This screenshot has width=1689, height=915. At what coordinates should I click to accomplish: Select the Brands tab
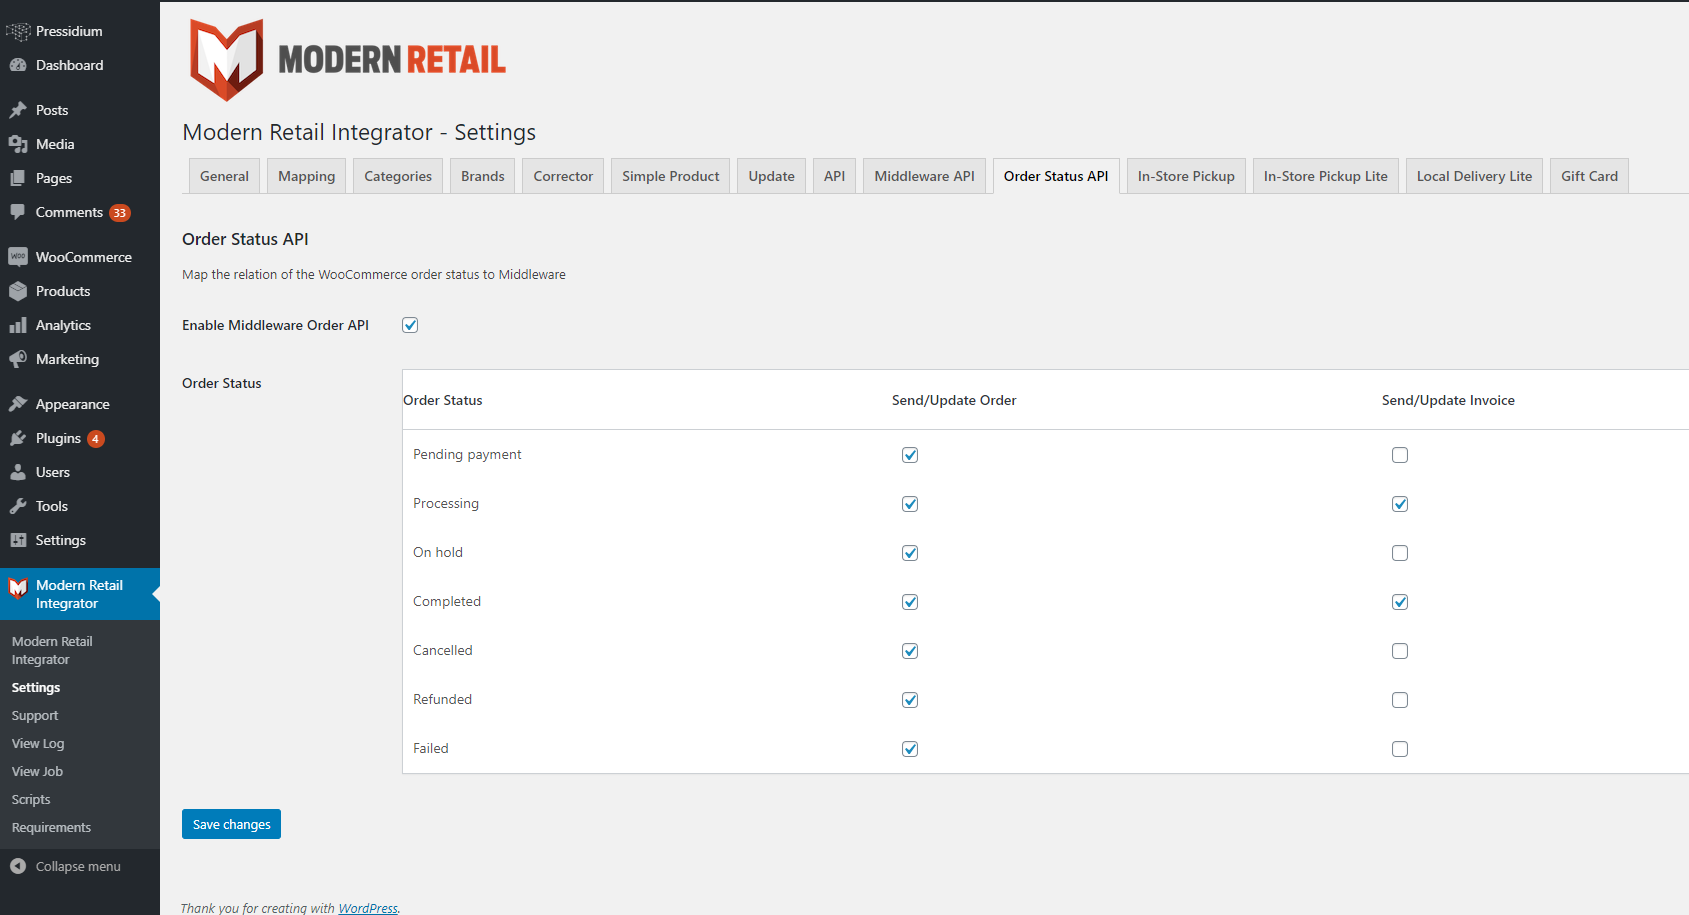[x=483, y=176]
